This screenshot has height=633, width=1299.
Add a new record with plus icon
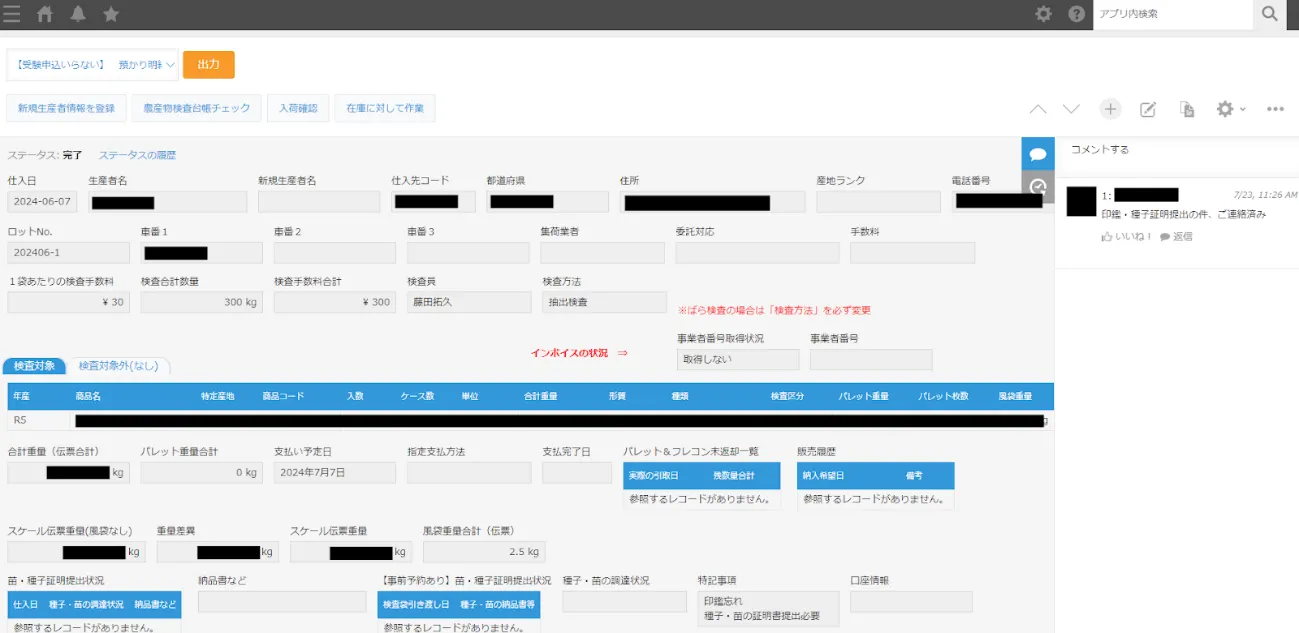coord(1110,109)
